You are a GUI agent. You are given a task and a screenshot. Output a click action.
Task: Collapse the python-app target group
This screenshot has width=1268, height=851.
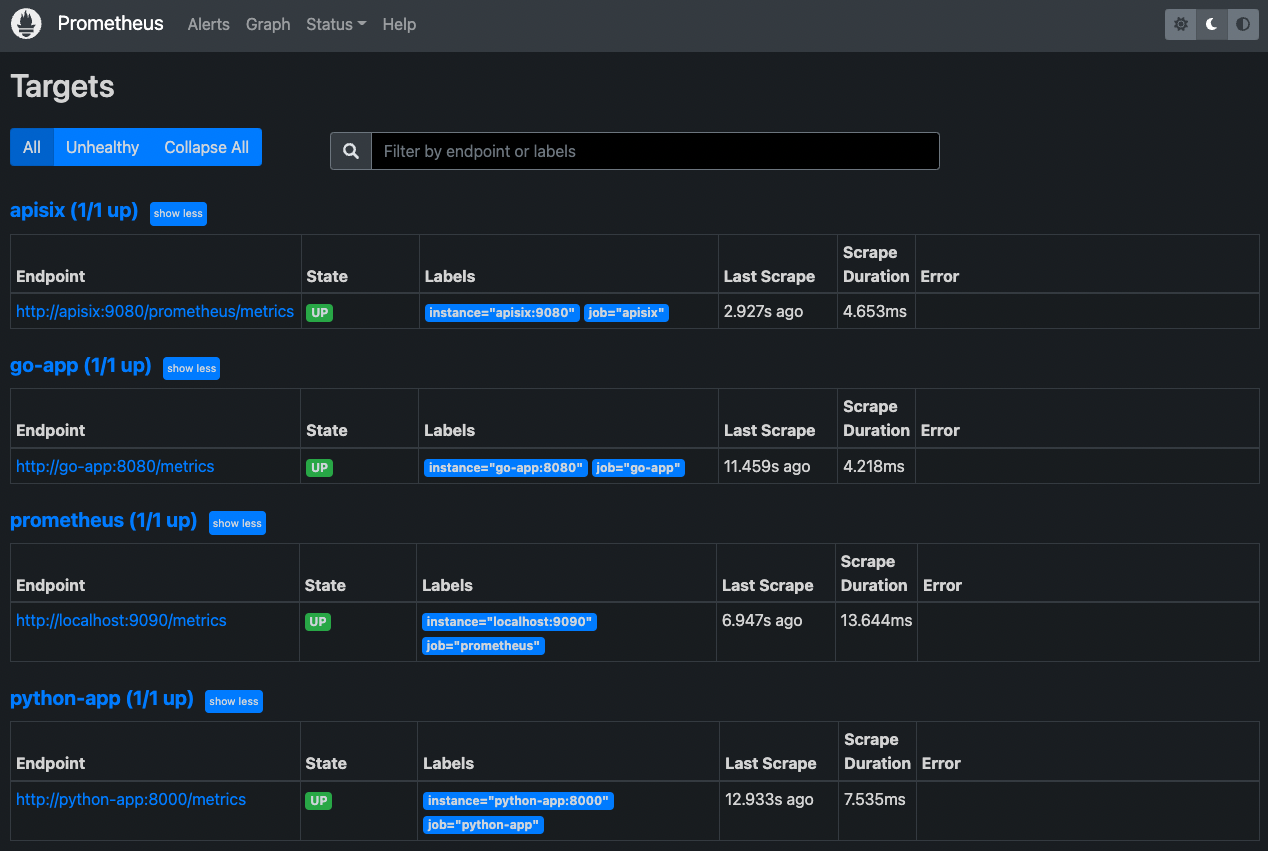[x=233, y=701]
